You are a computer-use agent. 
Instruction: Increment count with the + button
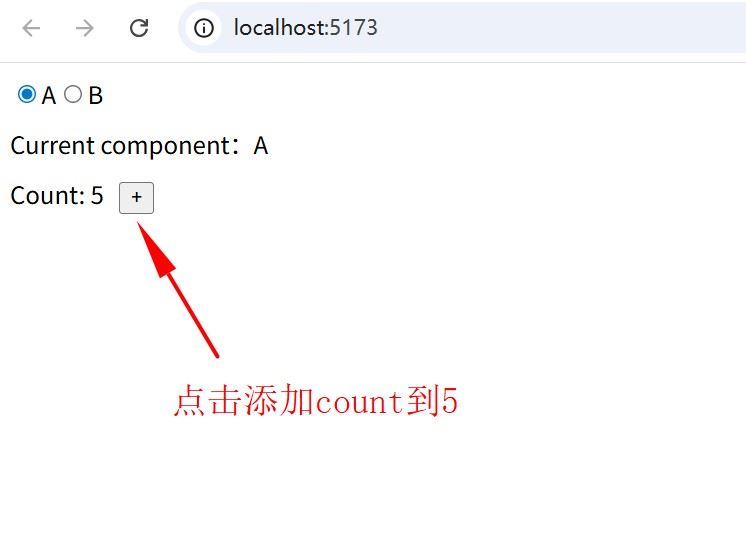[x=137, y=197]
